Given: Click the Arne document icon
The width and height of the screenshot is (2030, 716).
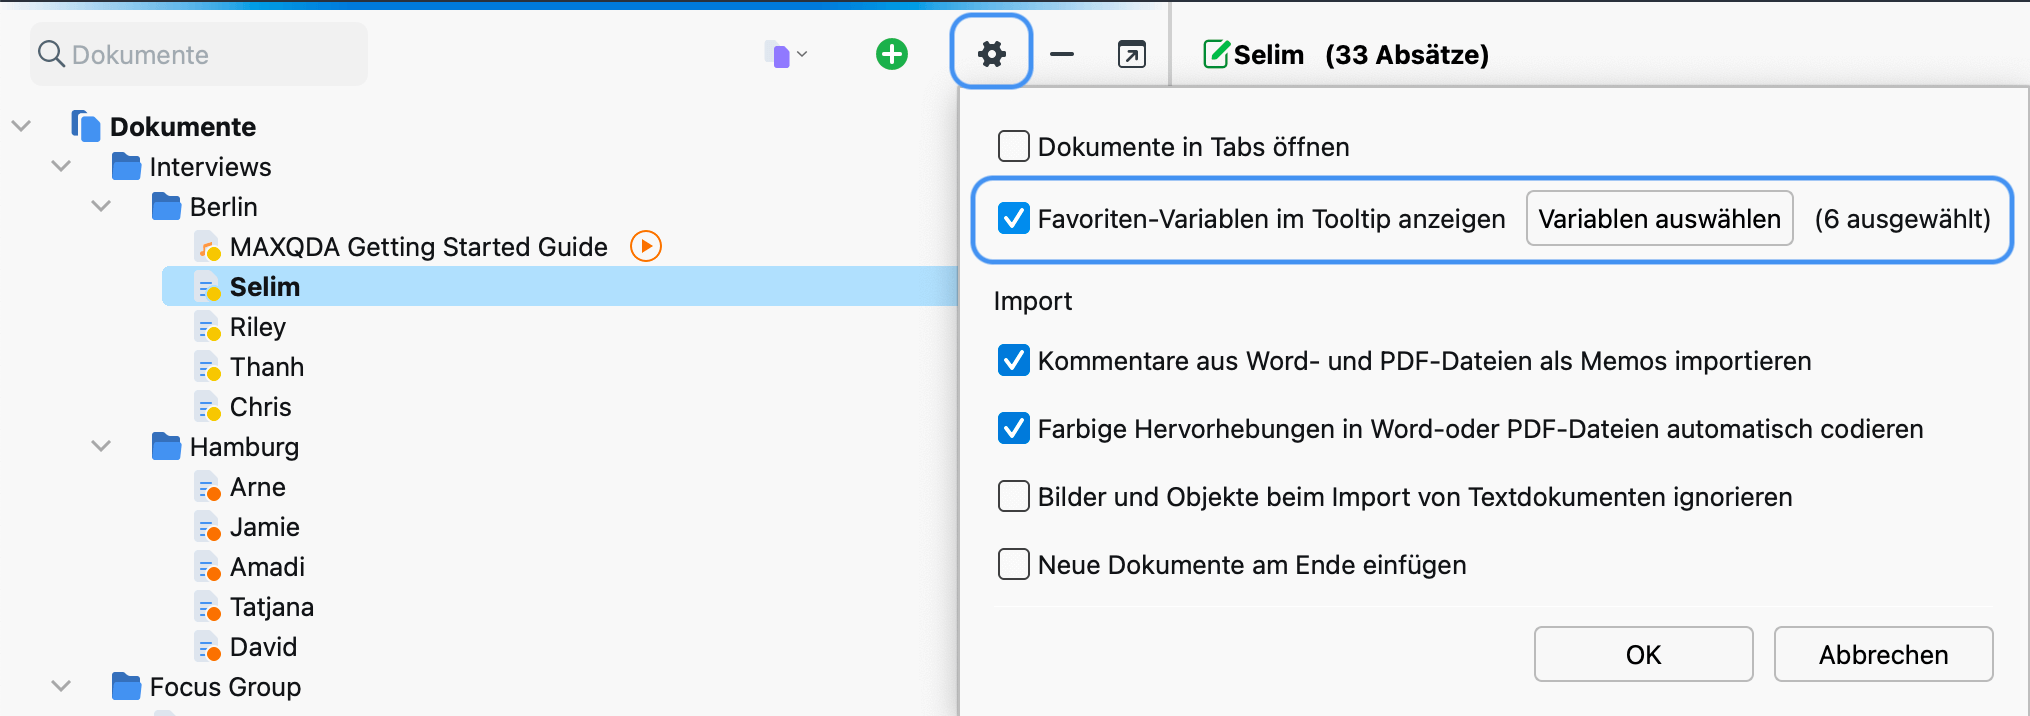Looking at the screenshot, I should click(x=207, y=487).
